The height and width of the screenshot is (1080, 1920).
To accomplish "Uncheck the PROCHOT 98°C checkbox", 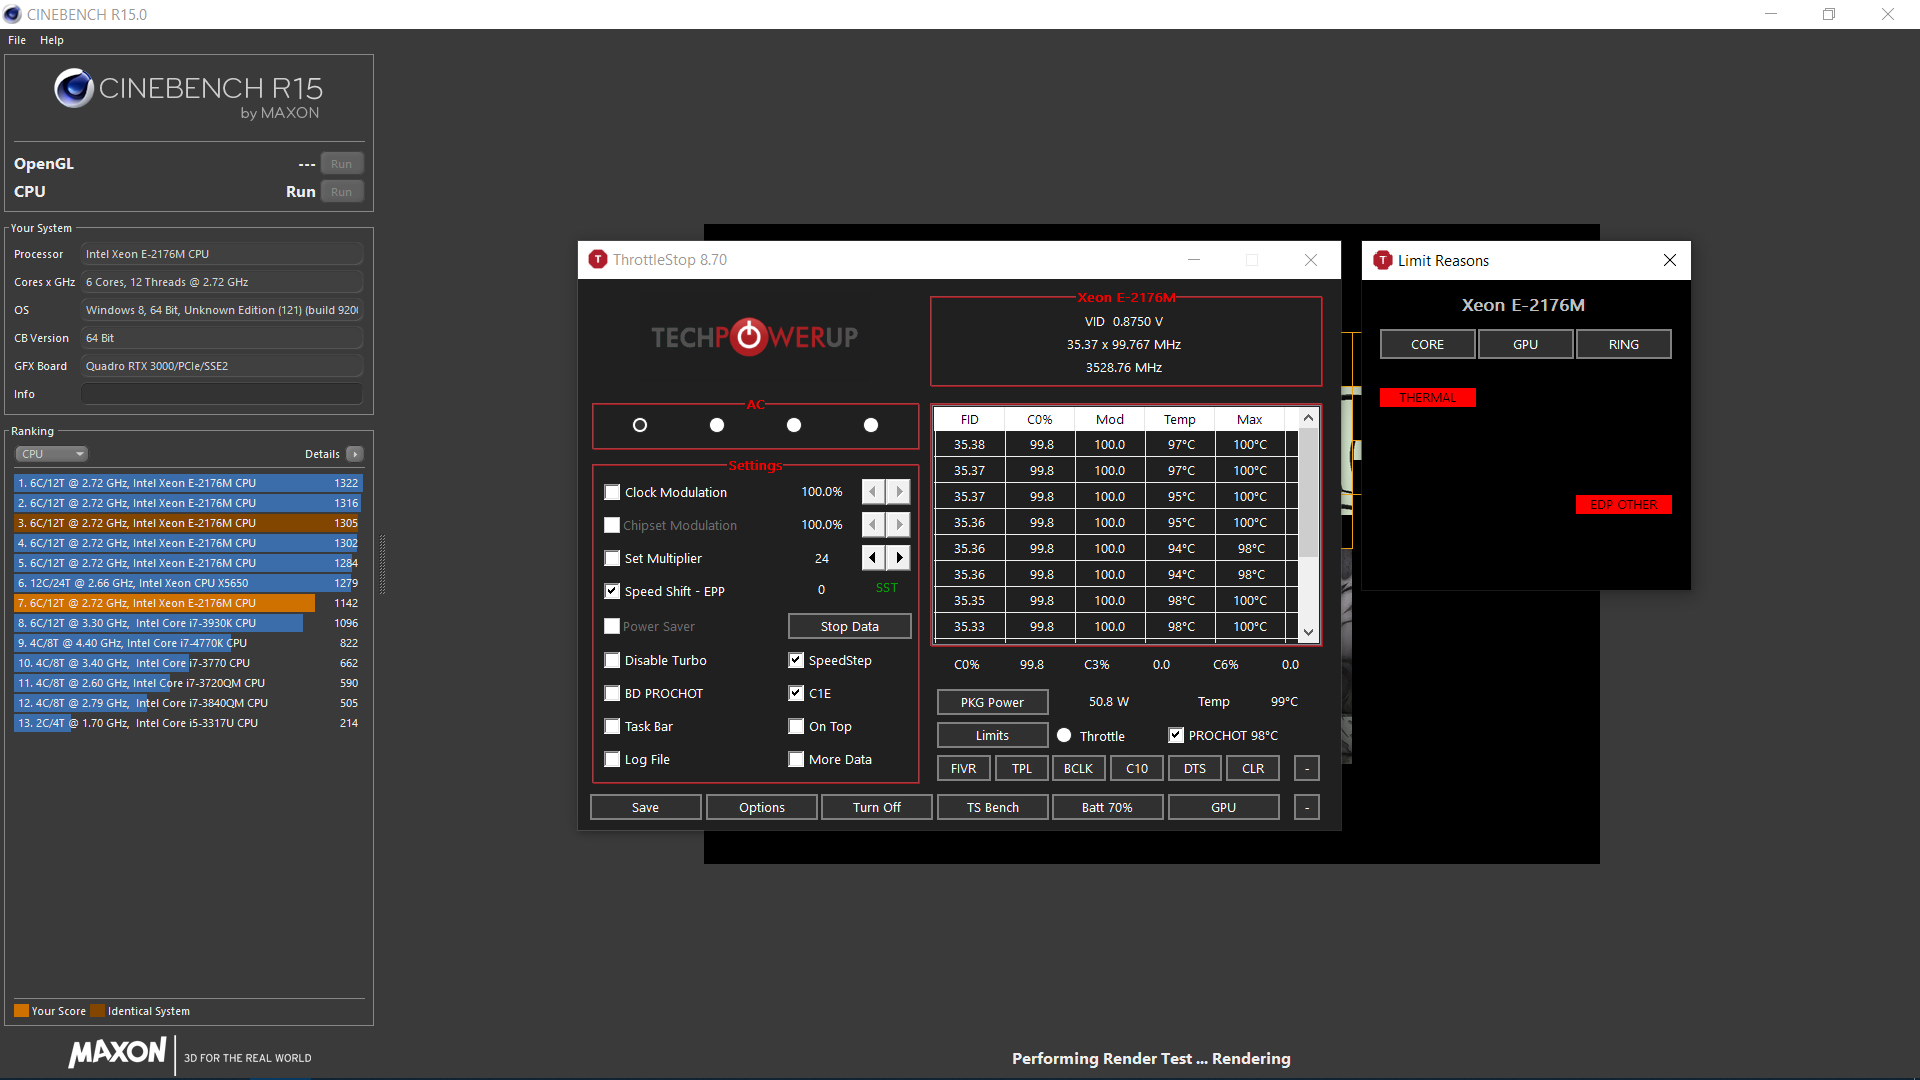I will [x=1176, y=735].
